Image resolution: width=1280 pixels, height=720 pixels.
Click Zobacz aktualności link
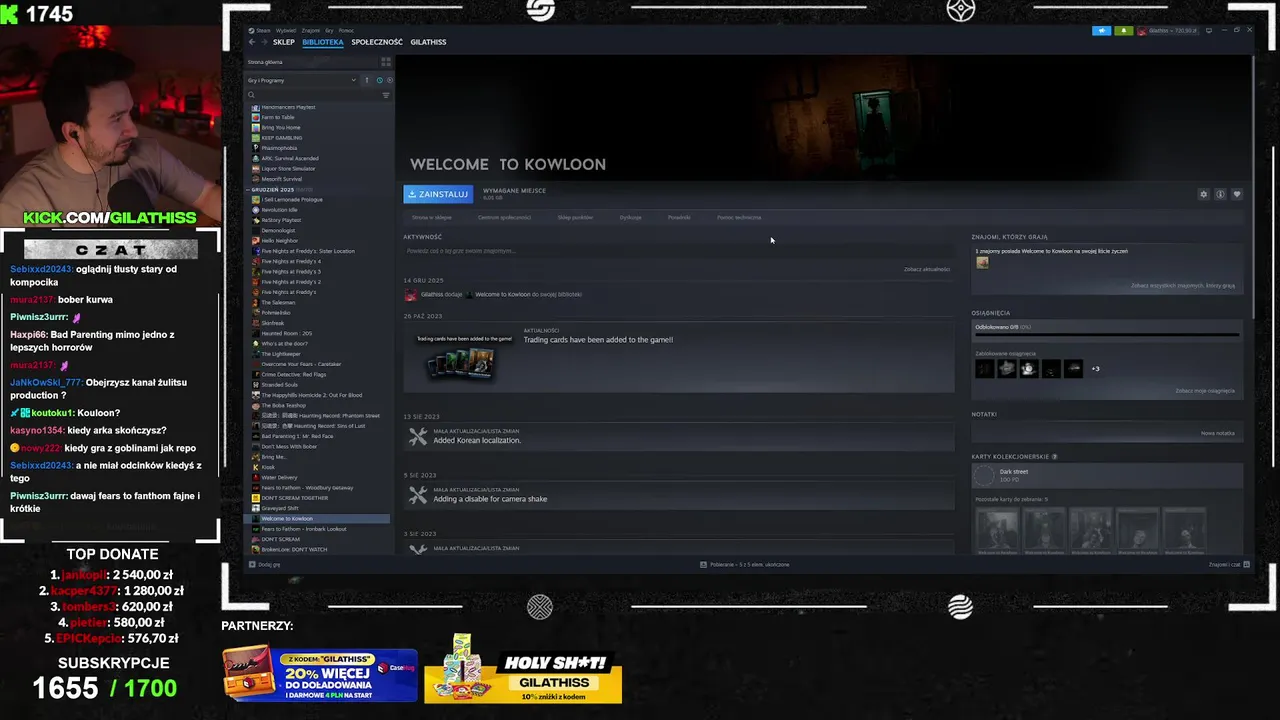(927, 269)
